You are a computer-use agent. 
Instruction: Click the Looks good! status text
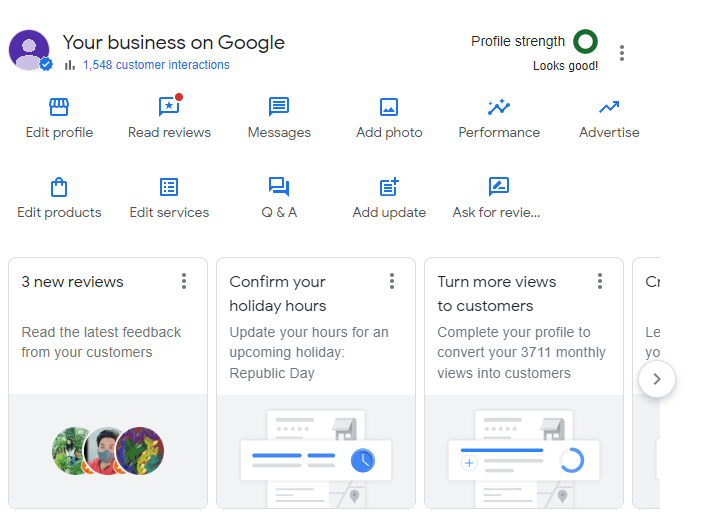pos(565,66)
